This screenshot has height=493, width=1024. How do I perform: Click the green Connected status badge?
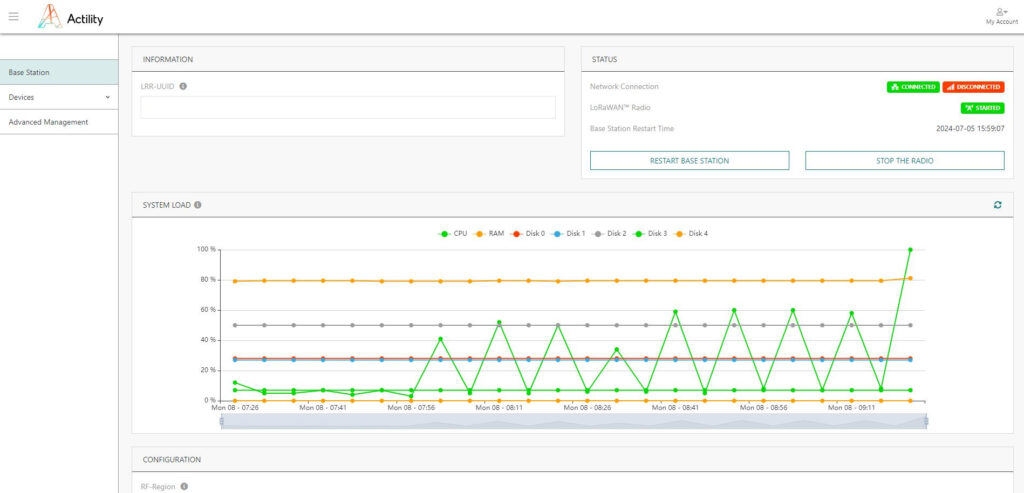pos(912,87)
